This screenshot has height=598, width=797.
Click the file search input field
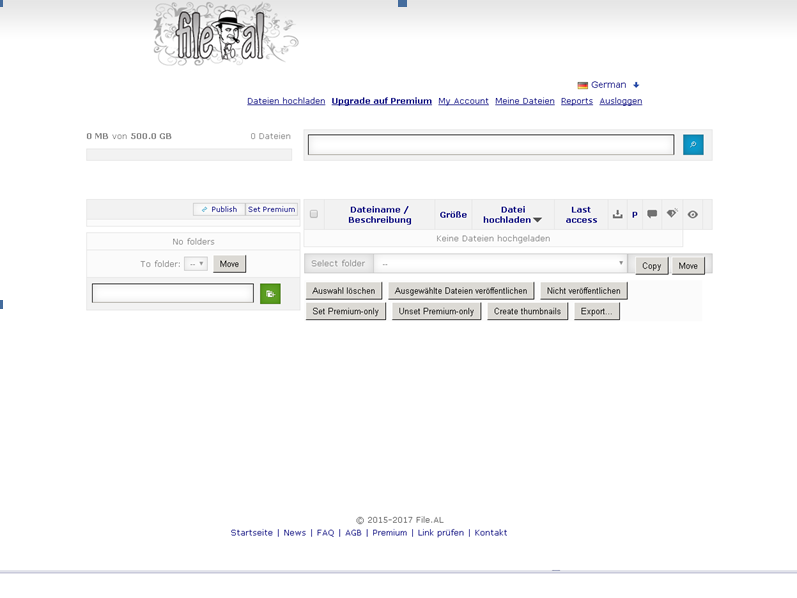(491, 145)
